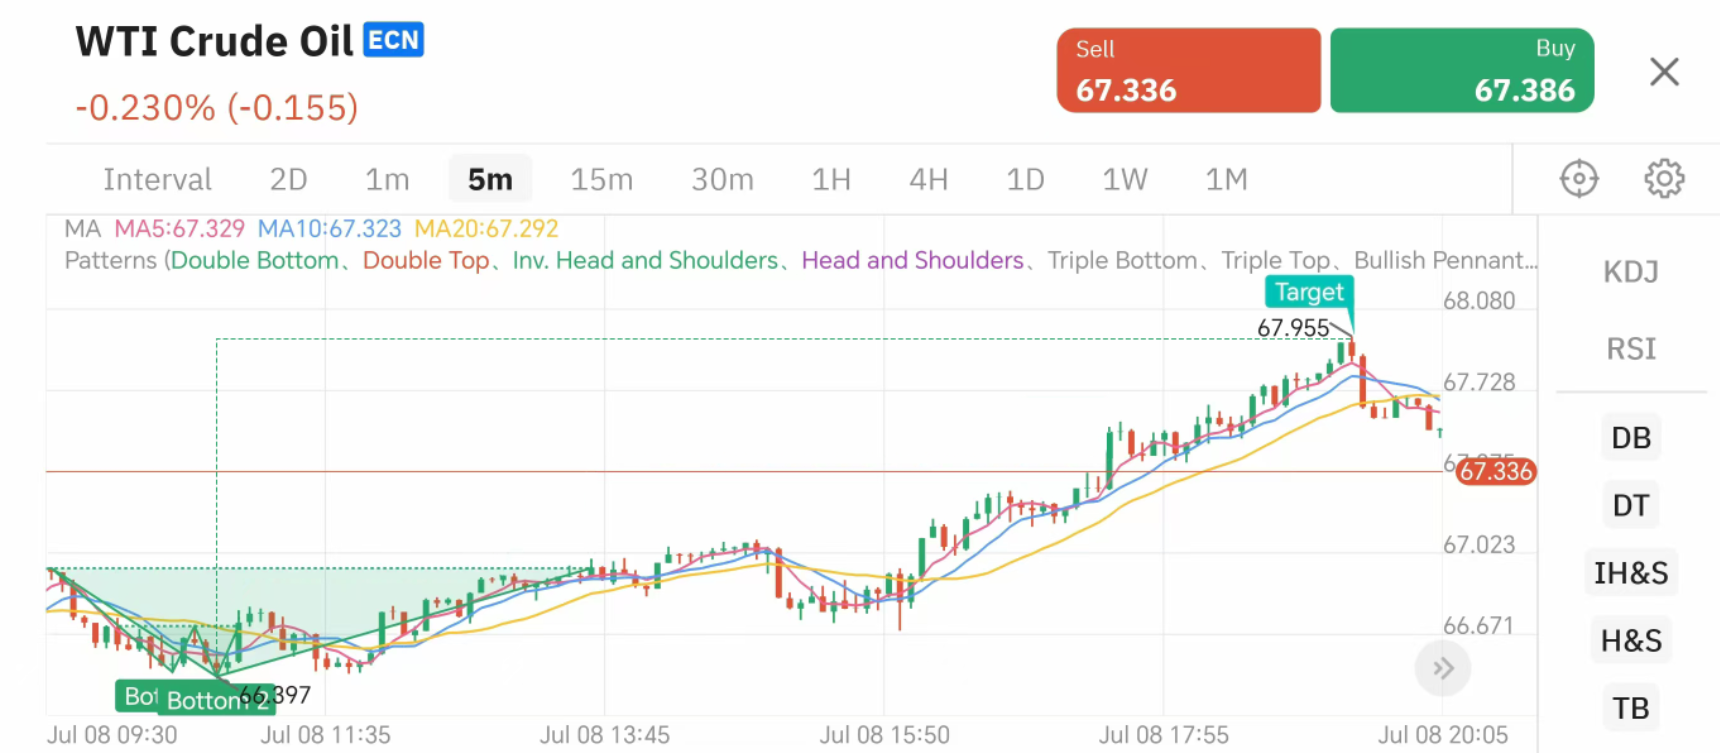Switch to the RSI indicator

click(x=1630, y=349)
